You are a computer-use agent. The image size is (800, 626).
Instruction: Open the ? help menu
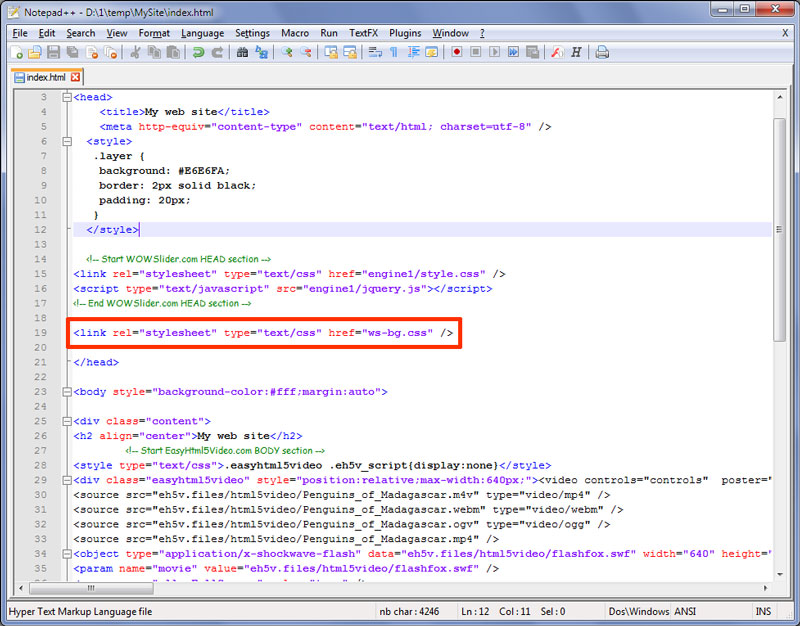(x=482, y=33)
